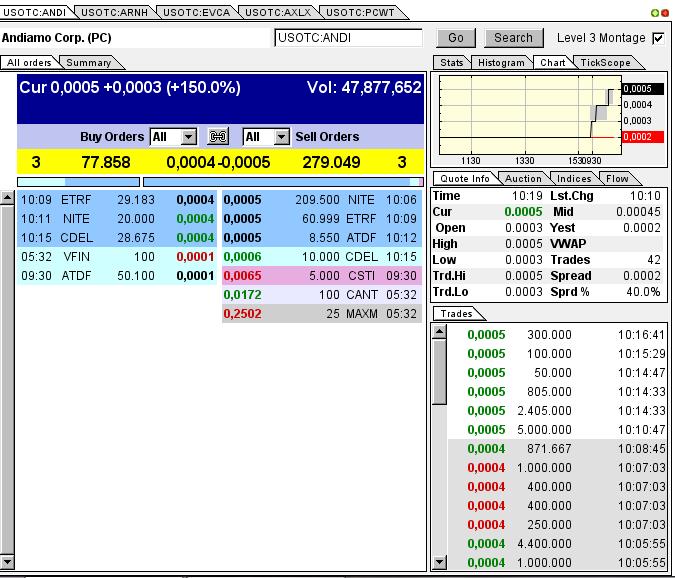Click the Trades list scrollbar thumb

[x=440, y=372]
